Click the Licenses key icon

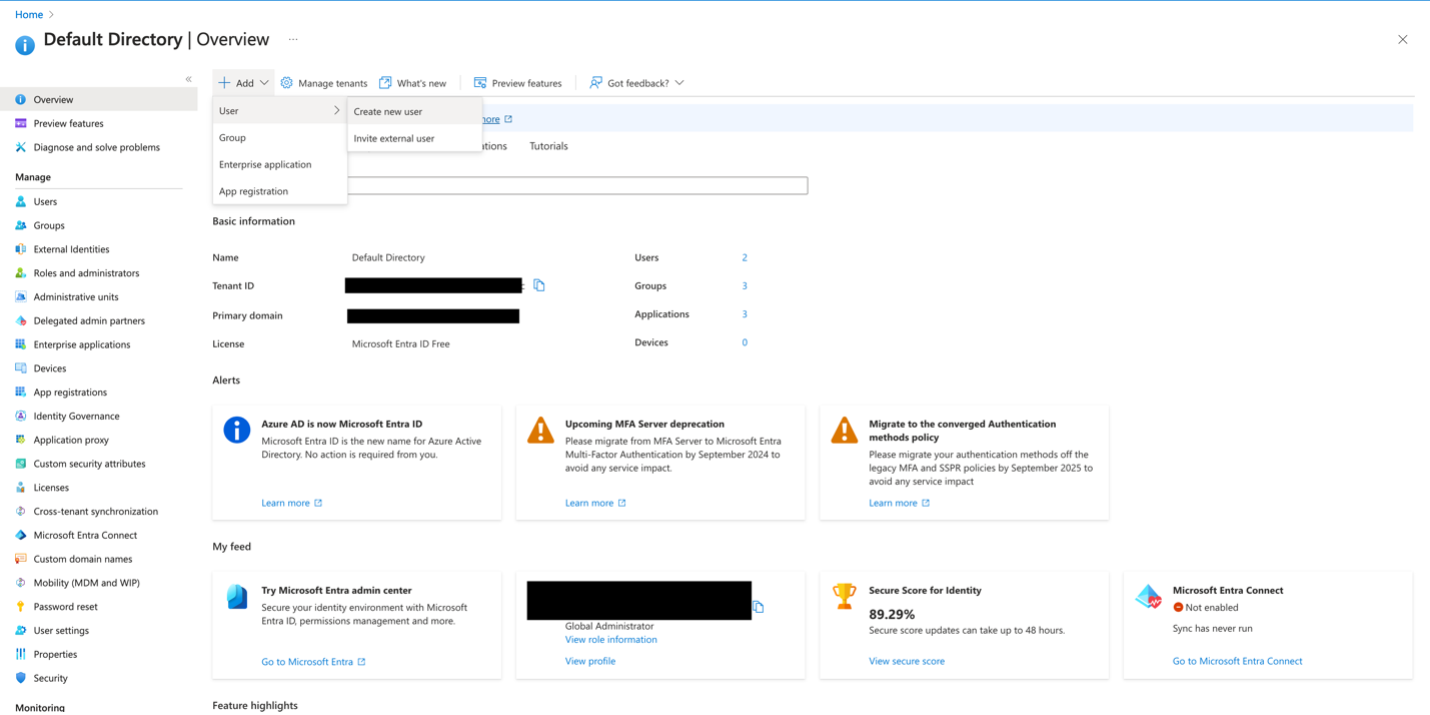(x=21, y=487)
